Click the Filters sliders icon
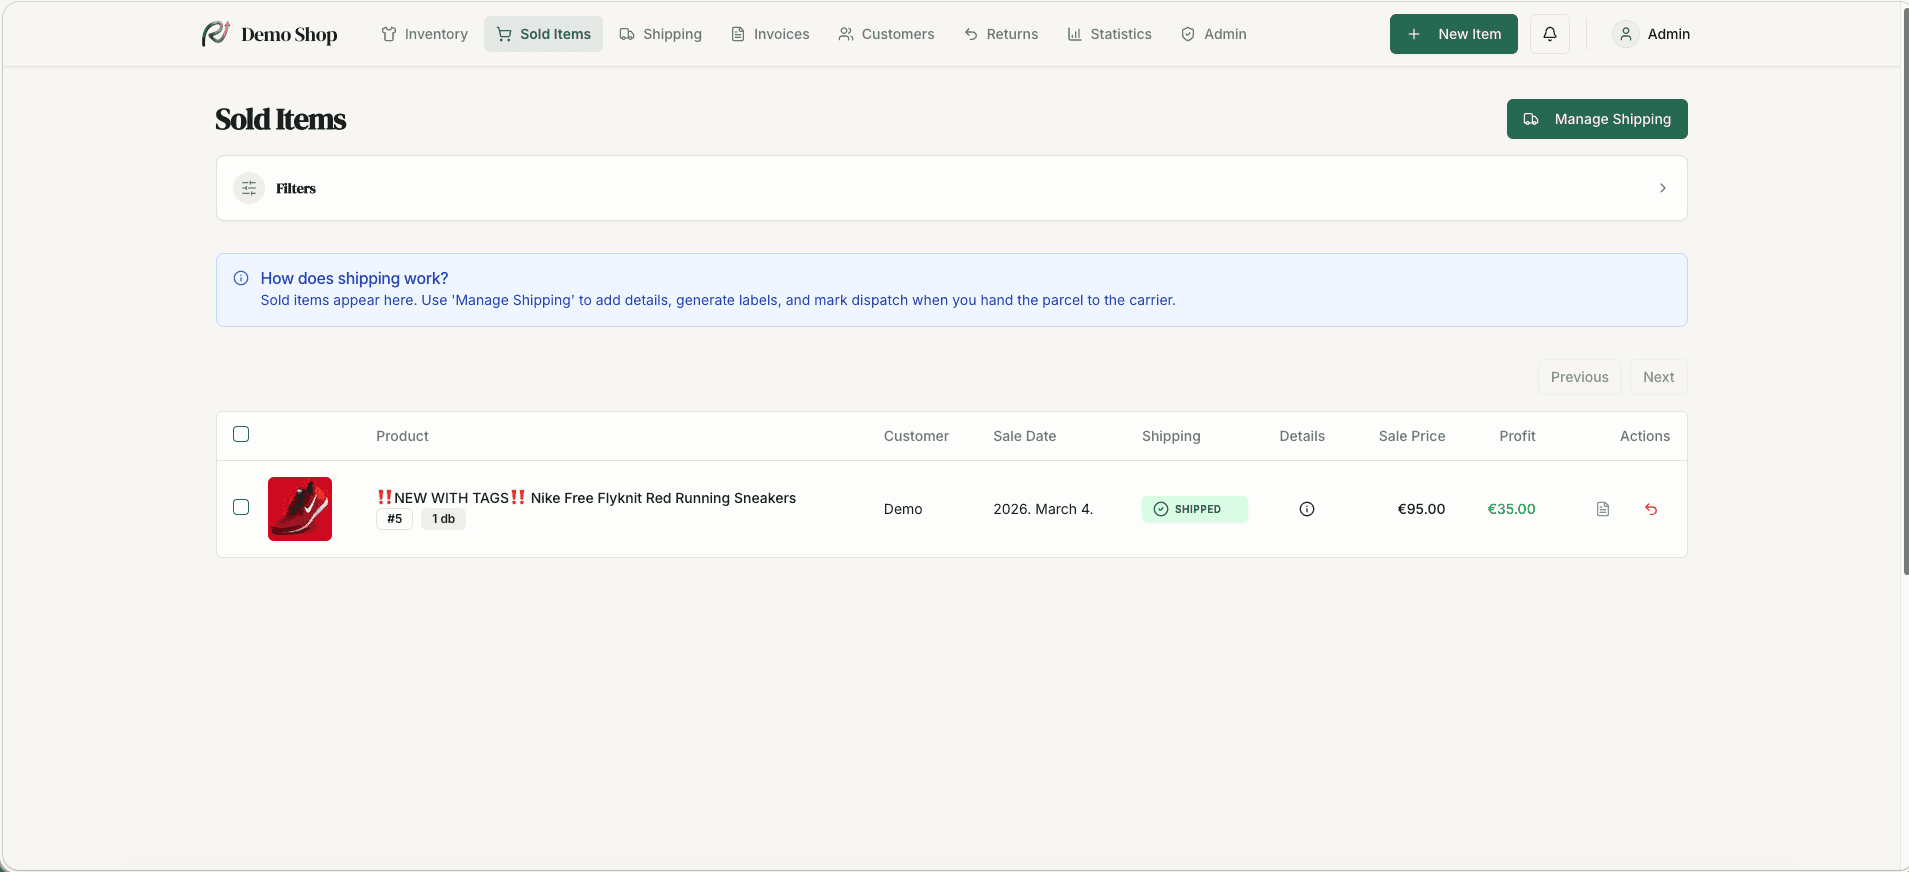 [249, 188]
